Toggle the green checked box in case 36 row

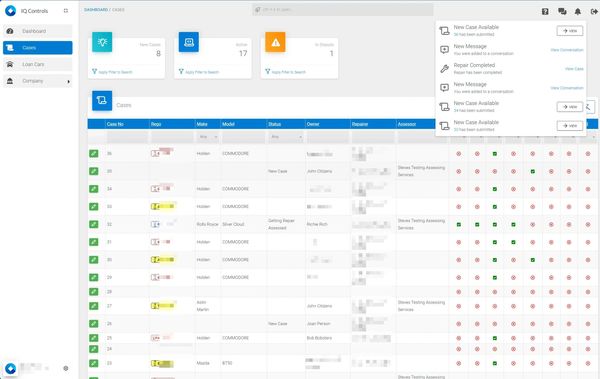(x=495, y=154)
